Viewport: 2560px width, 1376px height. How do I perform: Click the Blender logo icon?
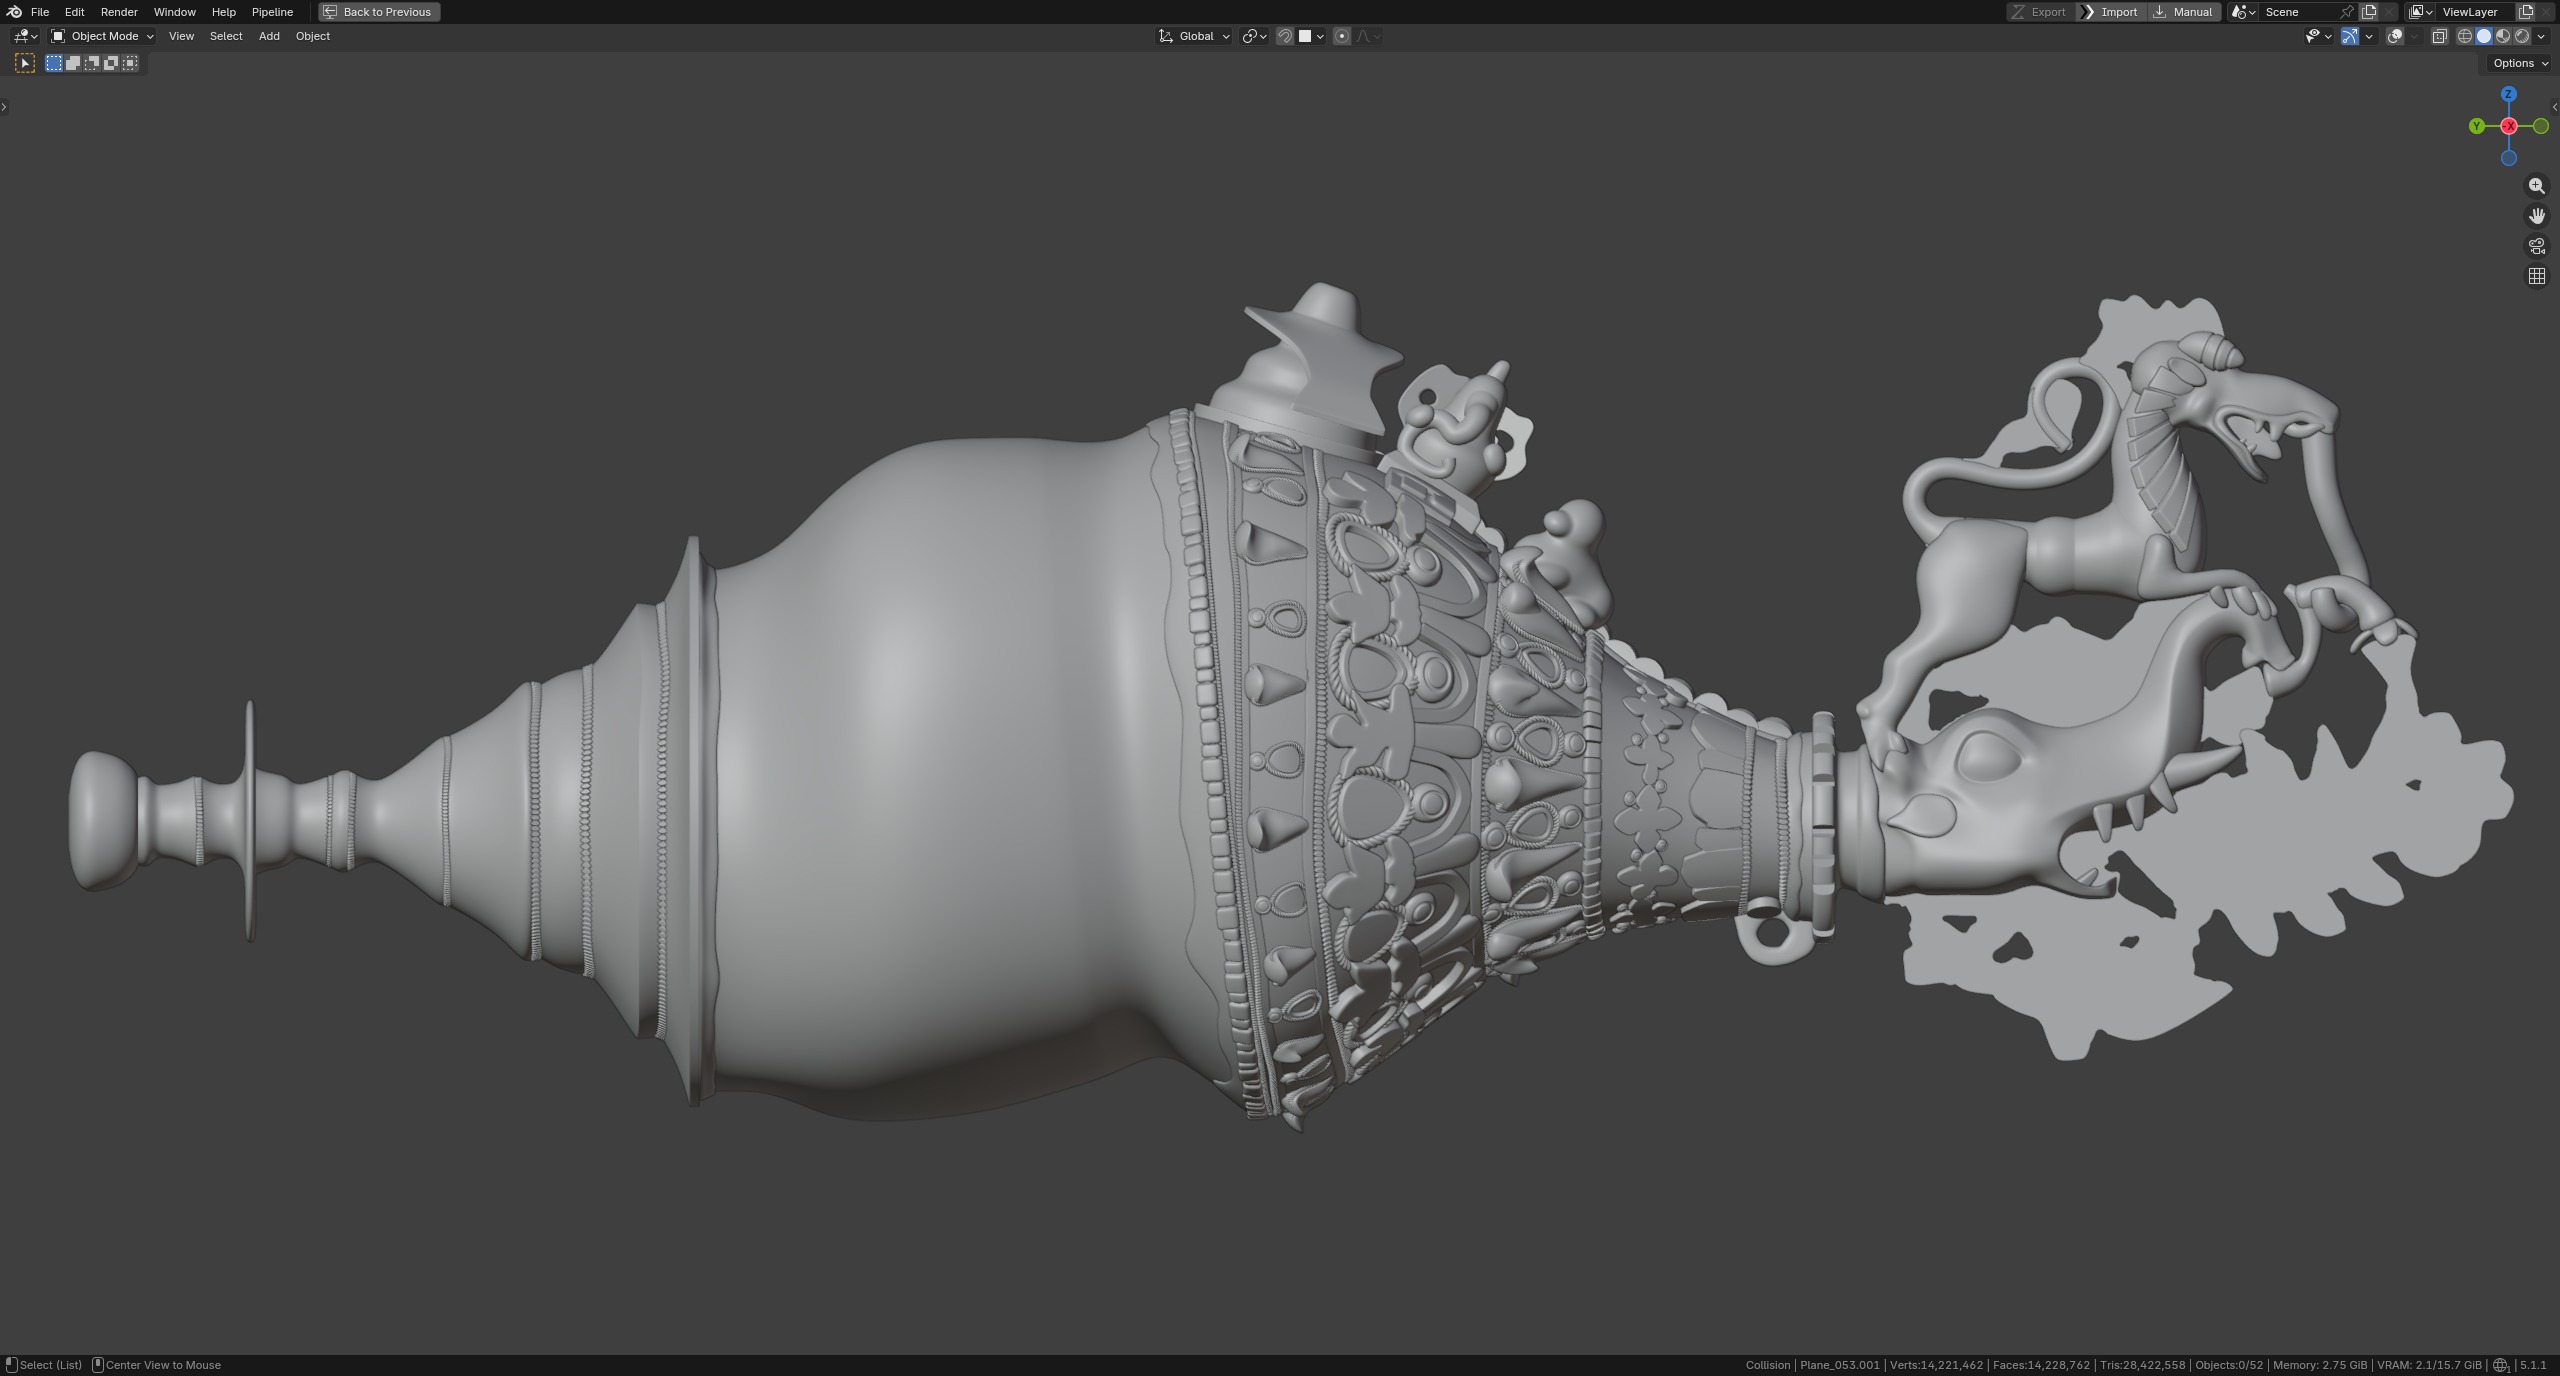14,12
